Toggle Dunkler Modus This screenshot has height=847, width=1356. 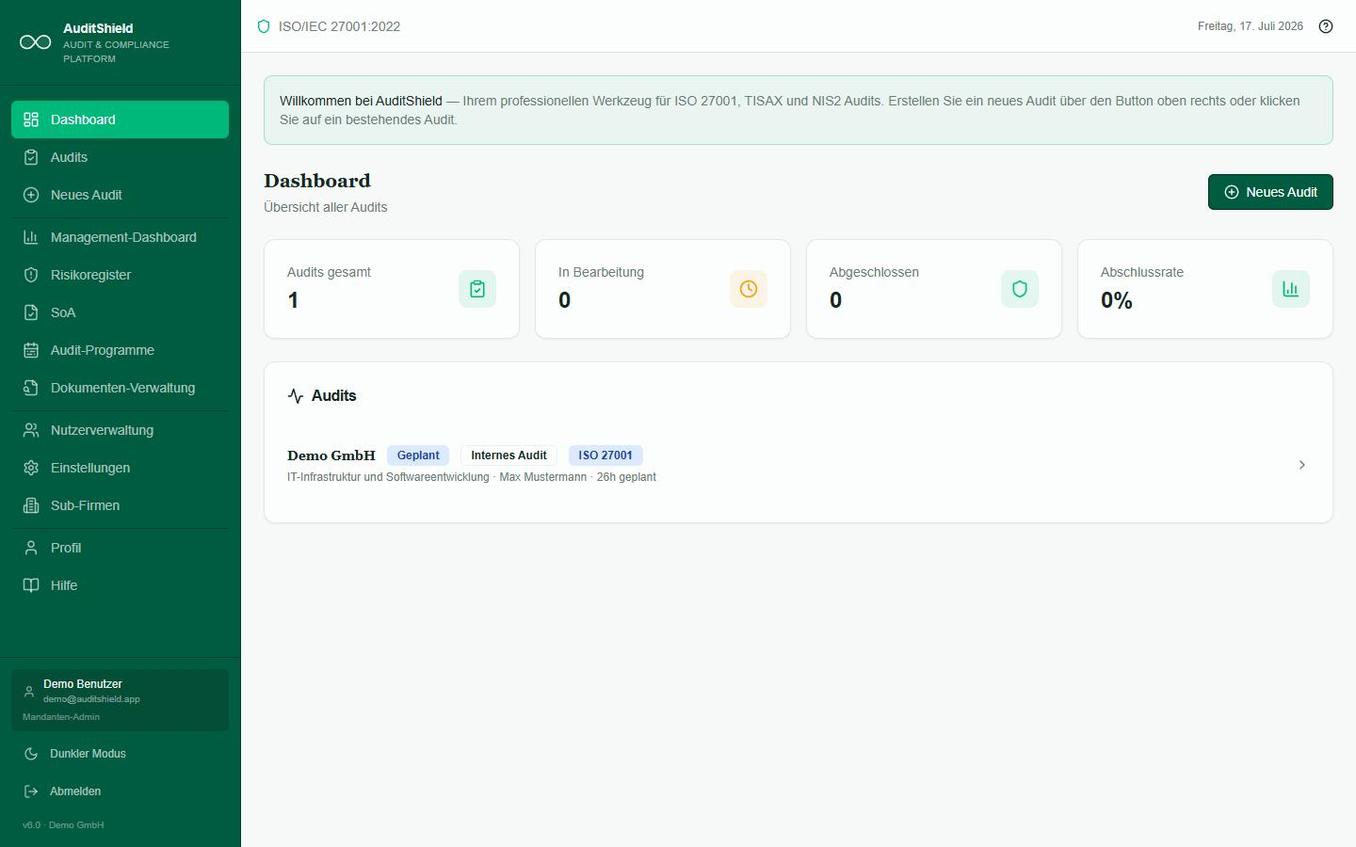tap(120, 753)
